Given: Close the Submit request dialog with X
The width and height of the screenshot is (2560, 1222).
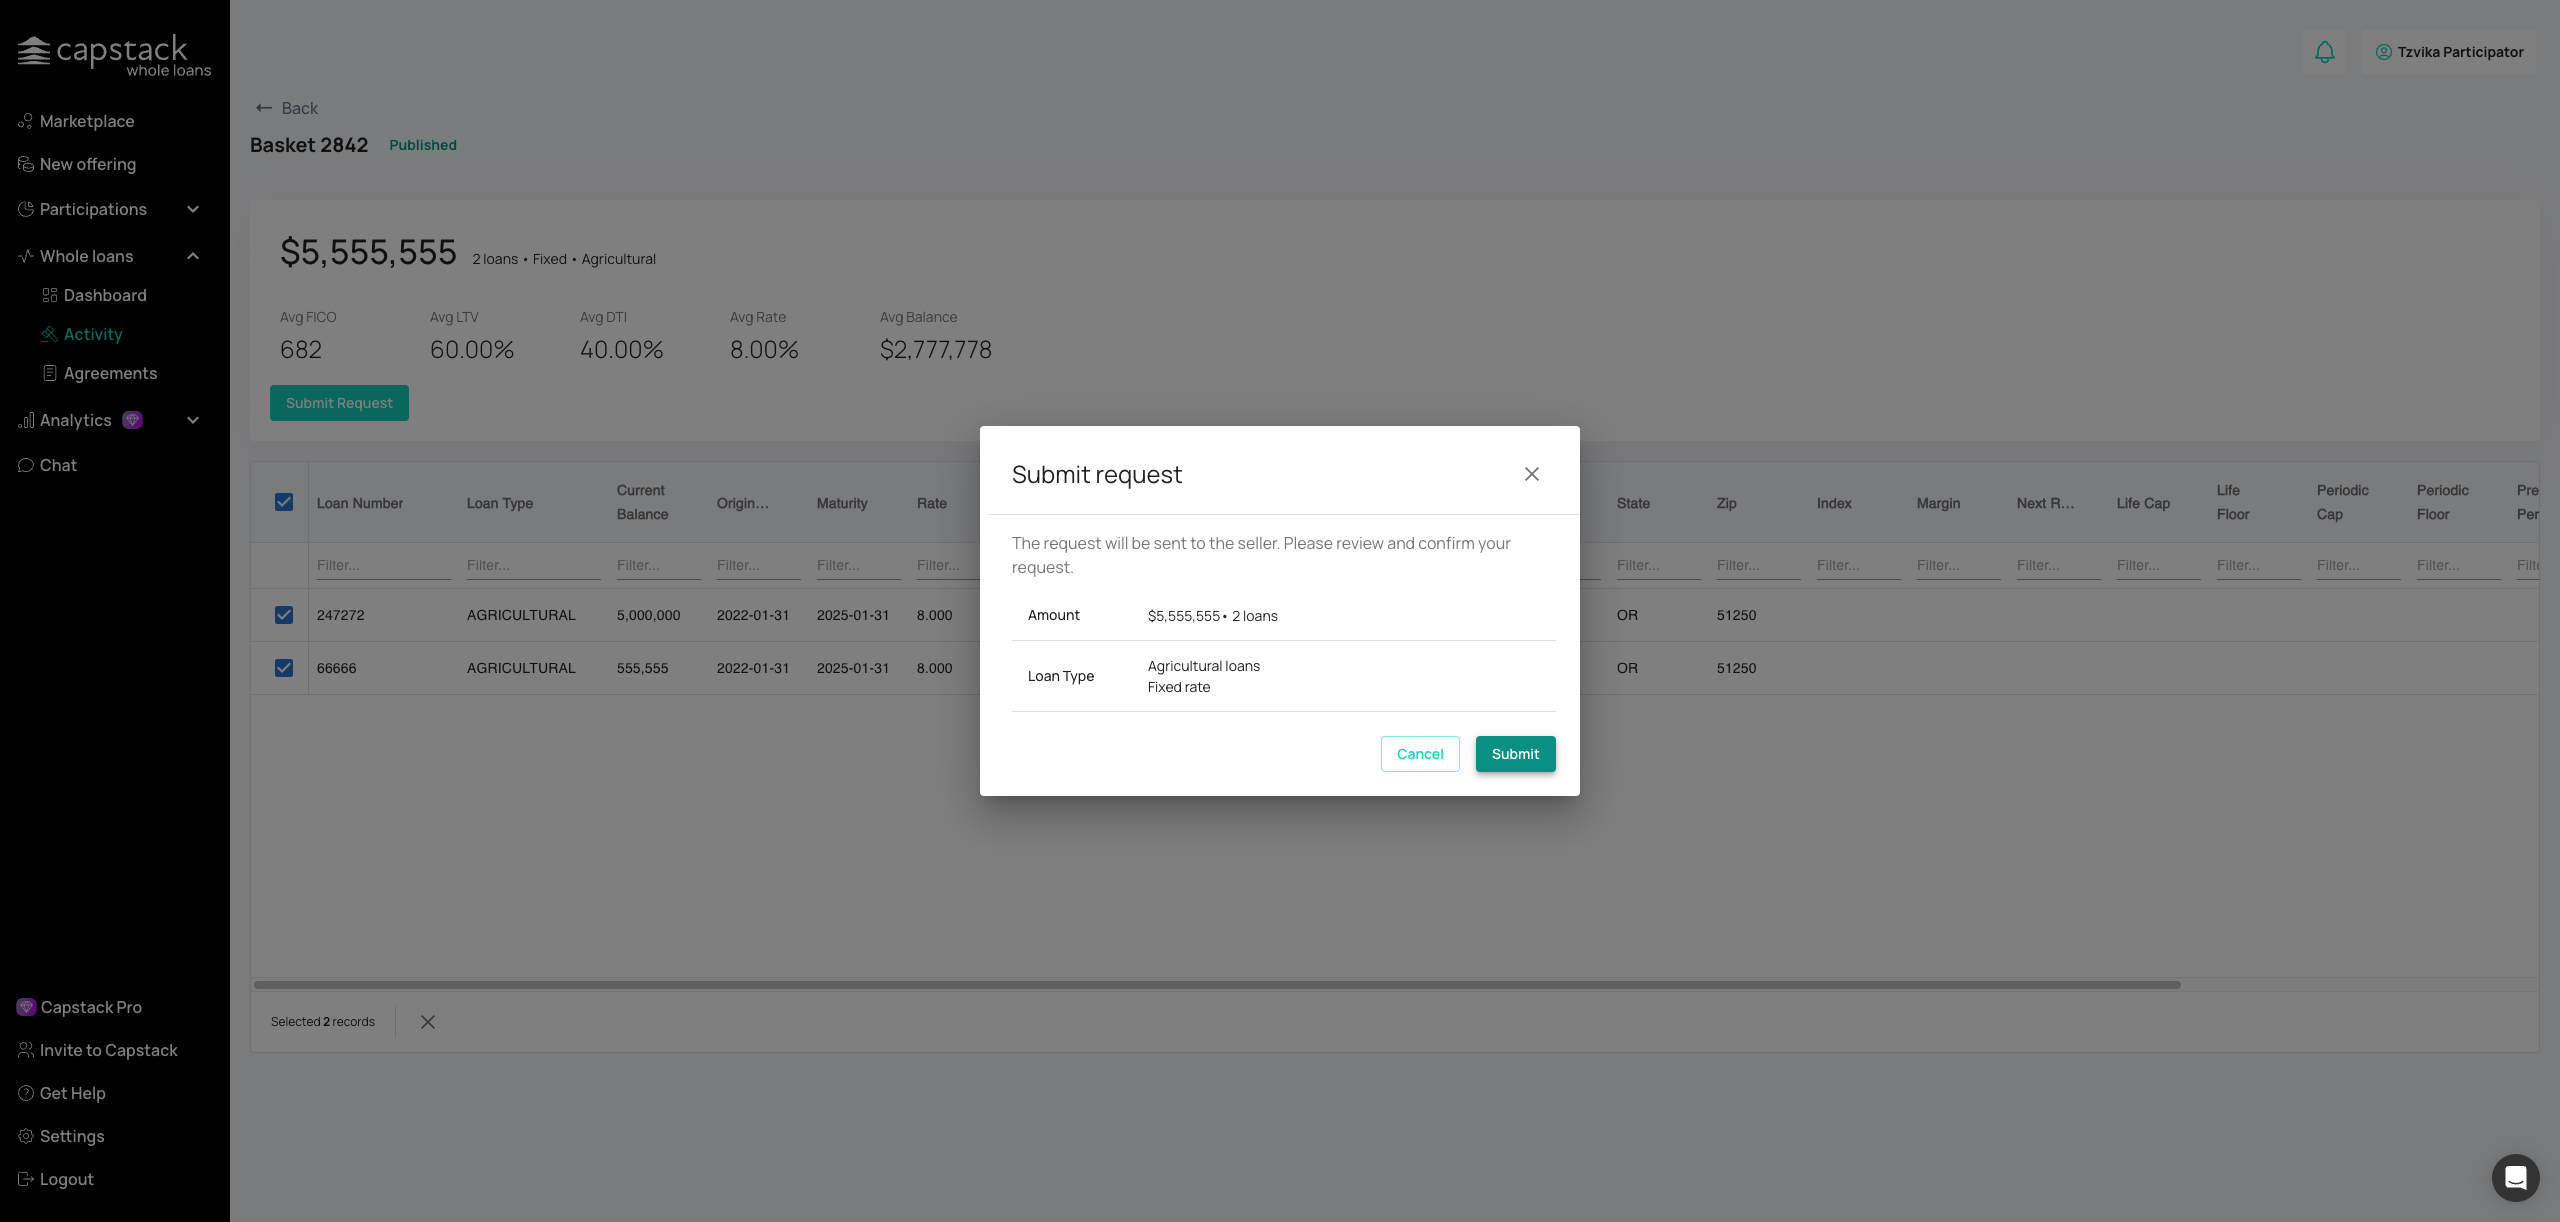Looking at the screenshot, I should (1531, 474).
